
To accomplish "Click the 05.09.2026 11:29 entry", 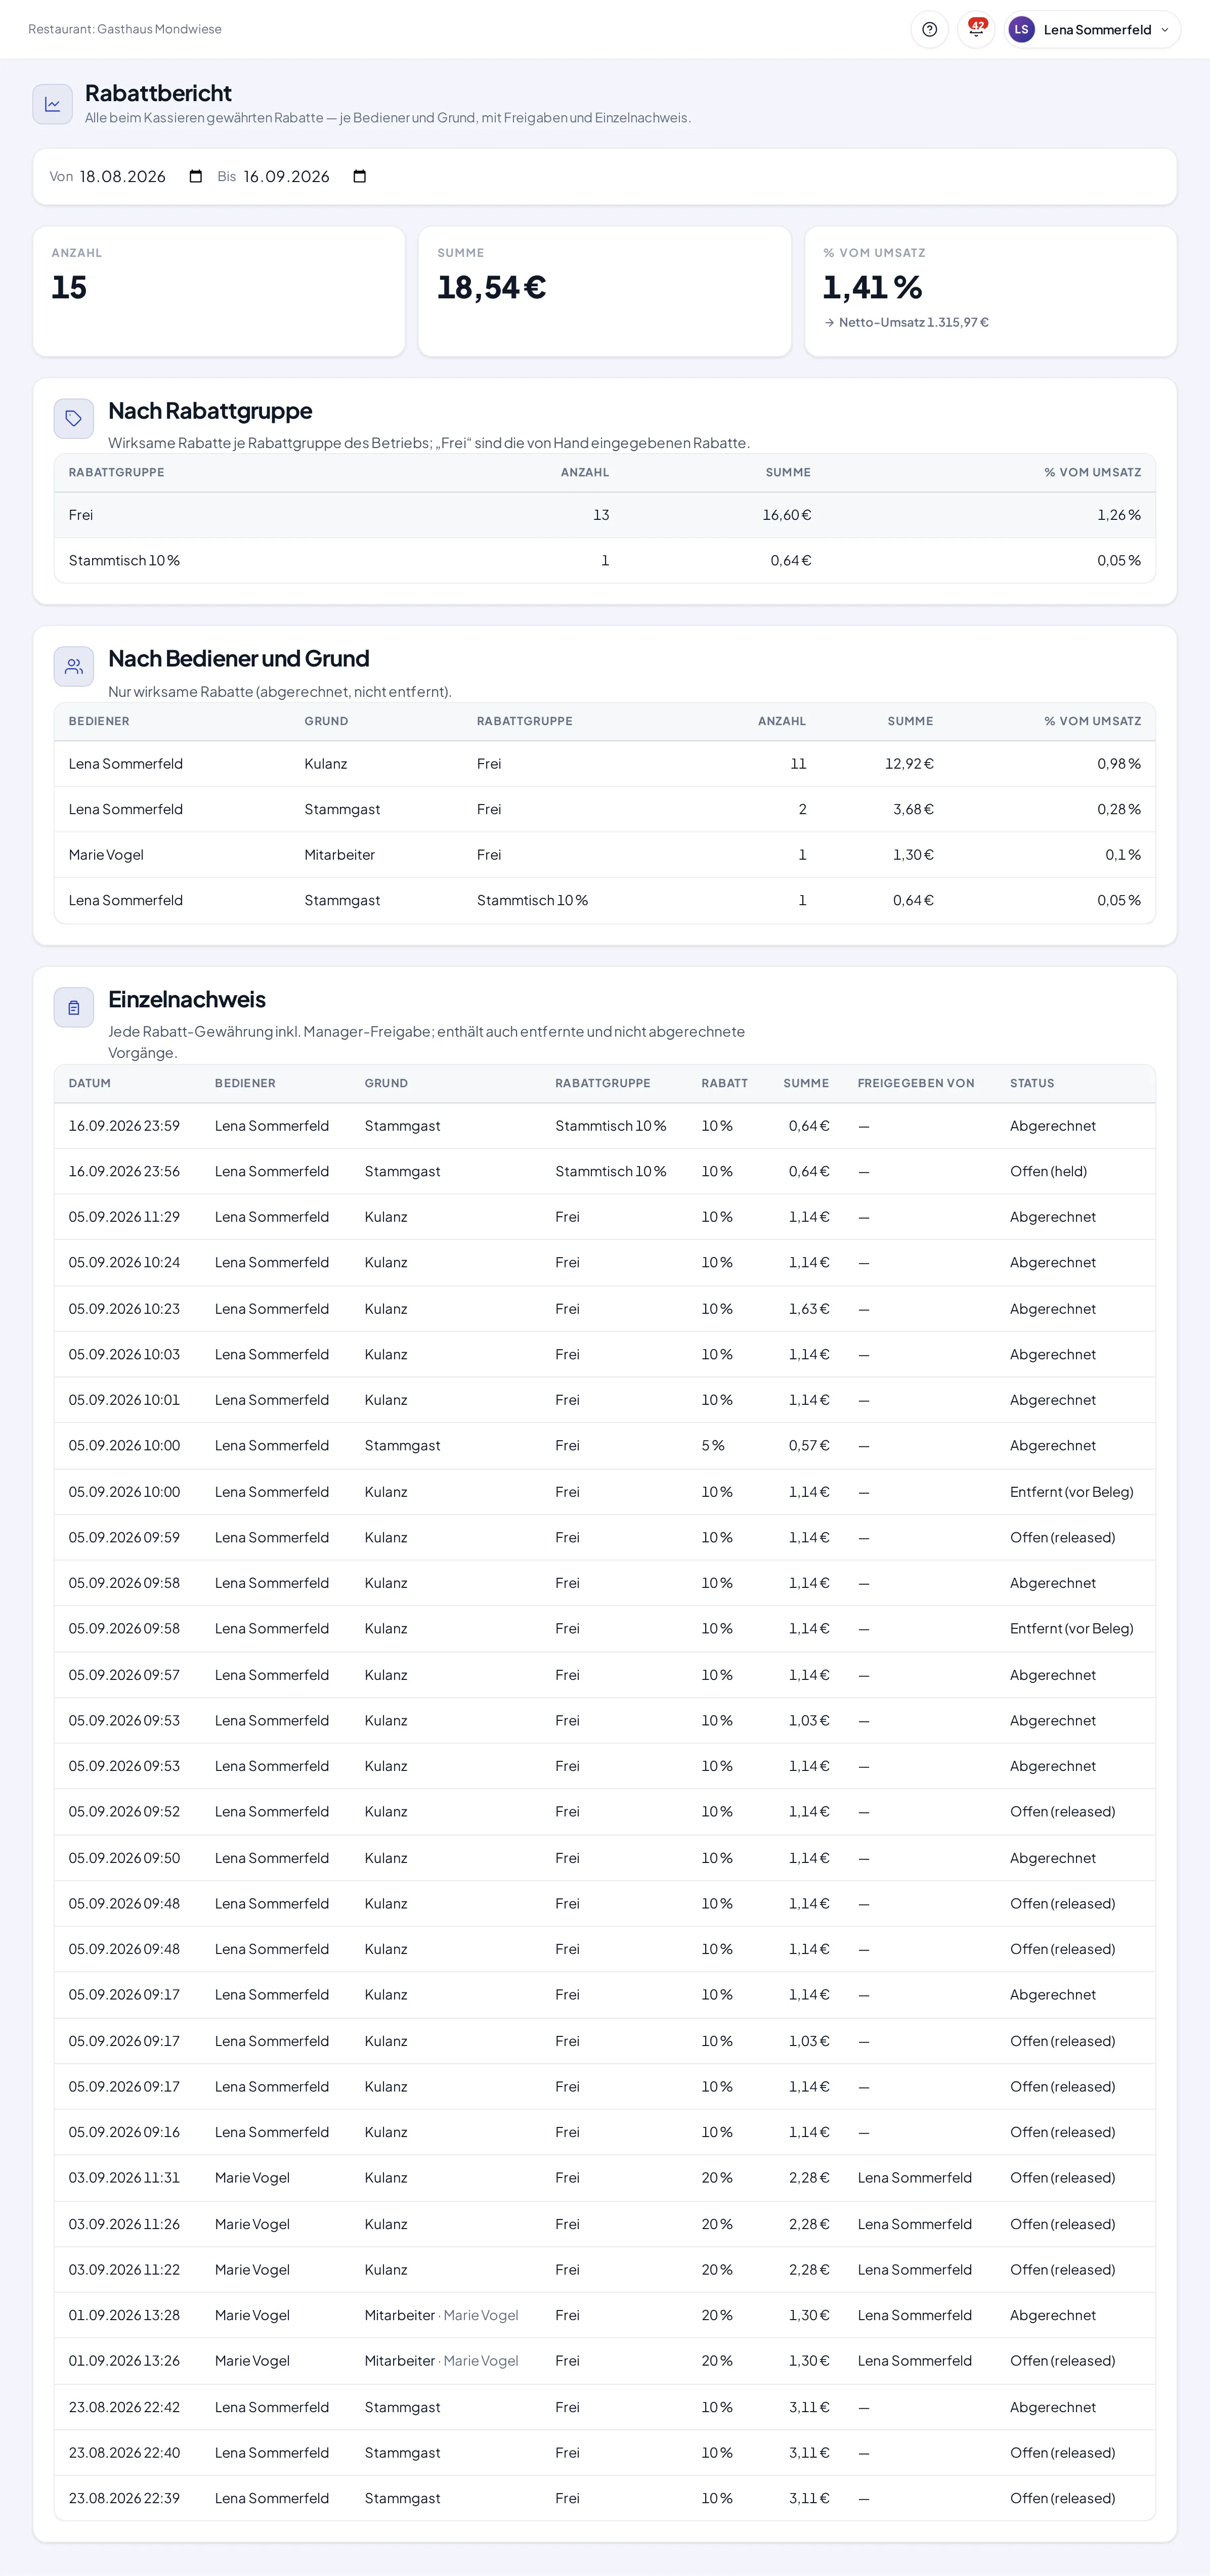I will click(605, 1217).
